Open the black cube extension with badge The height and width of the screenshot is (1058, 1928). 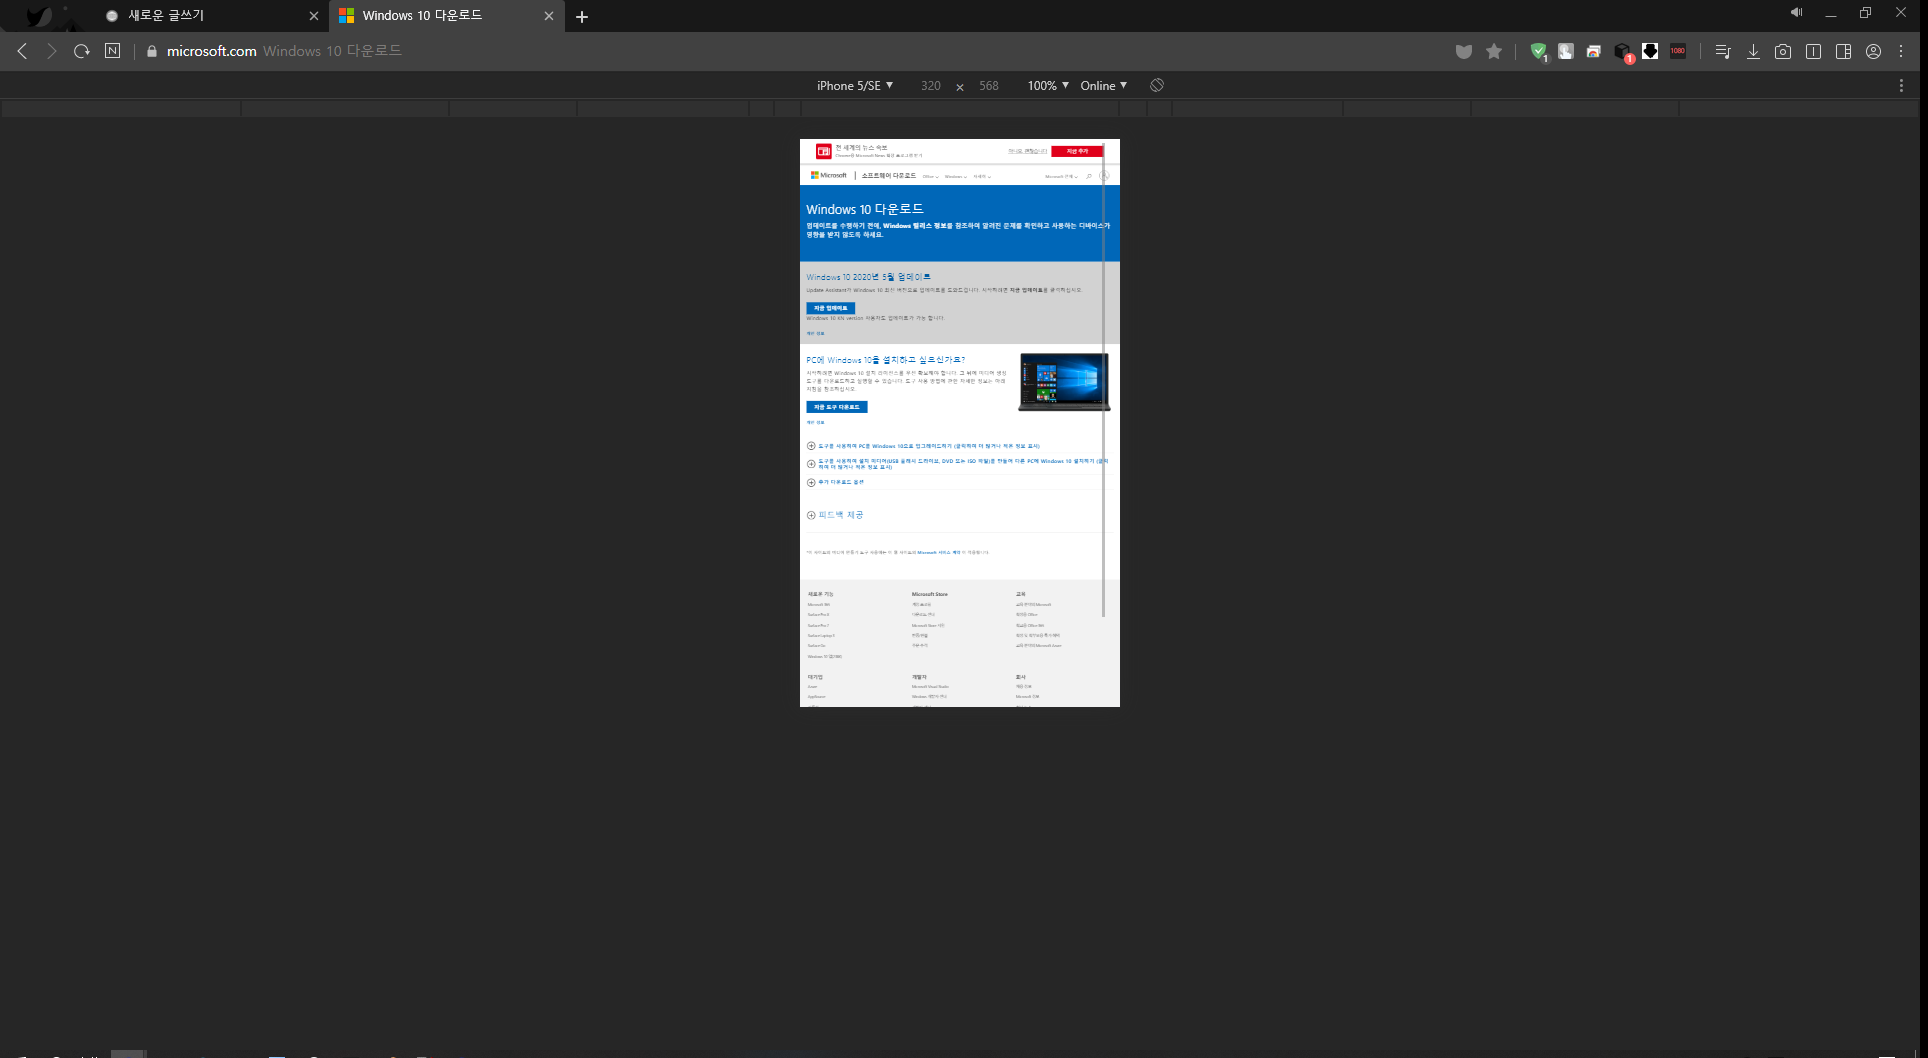[1623, 52]
